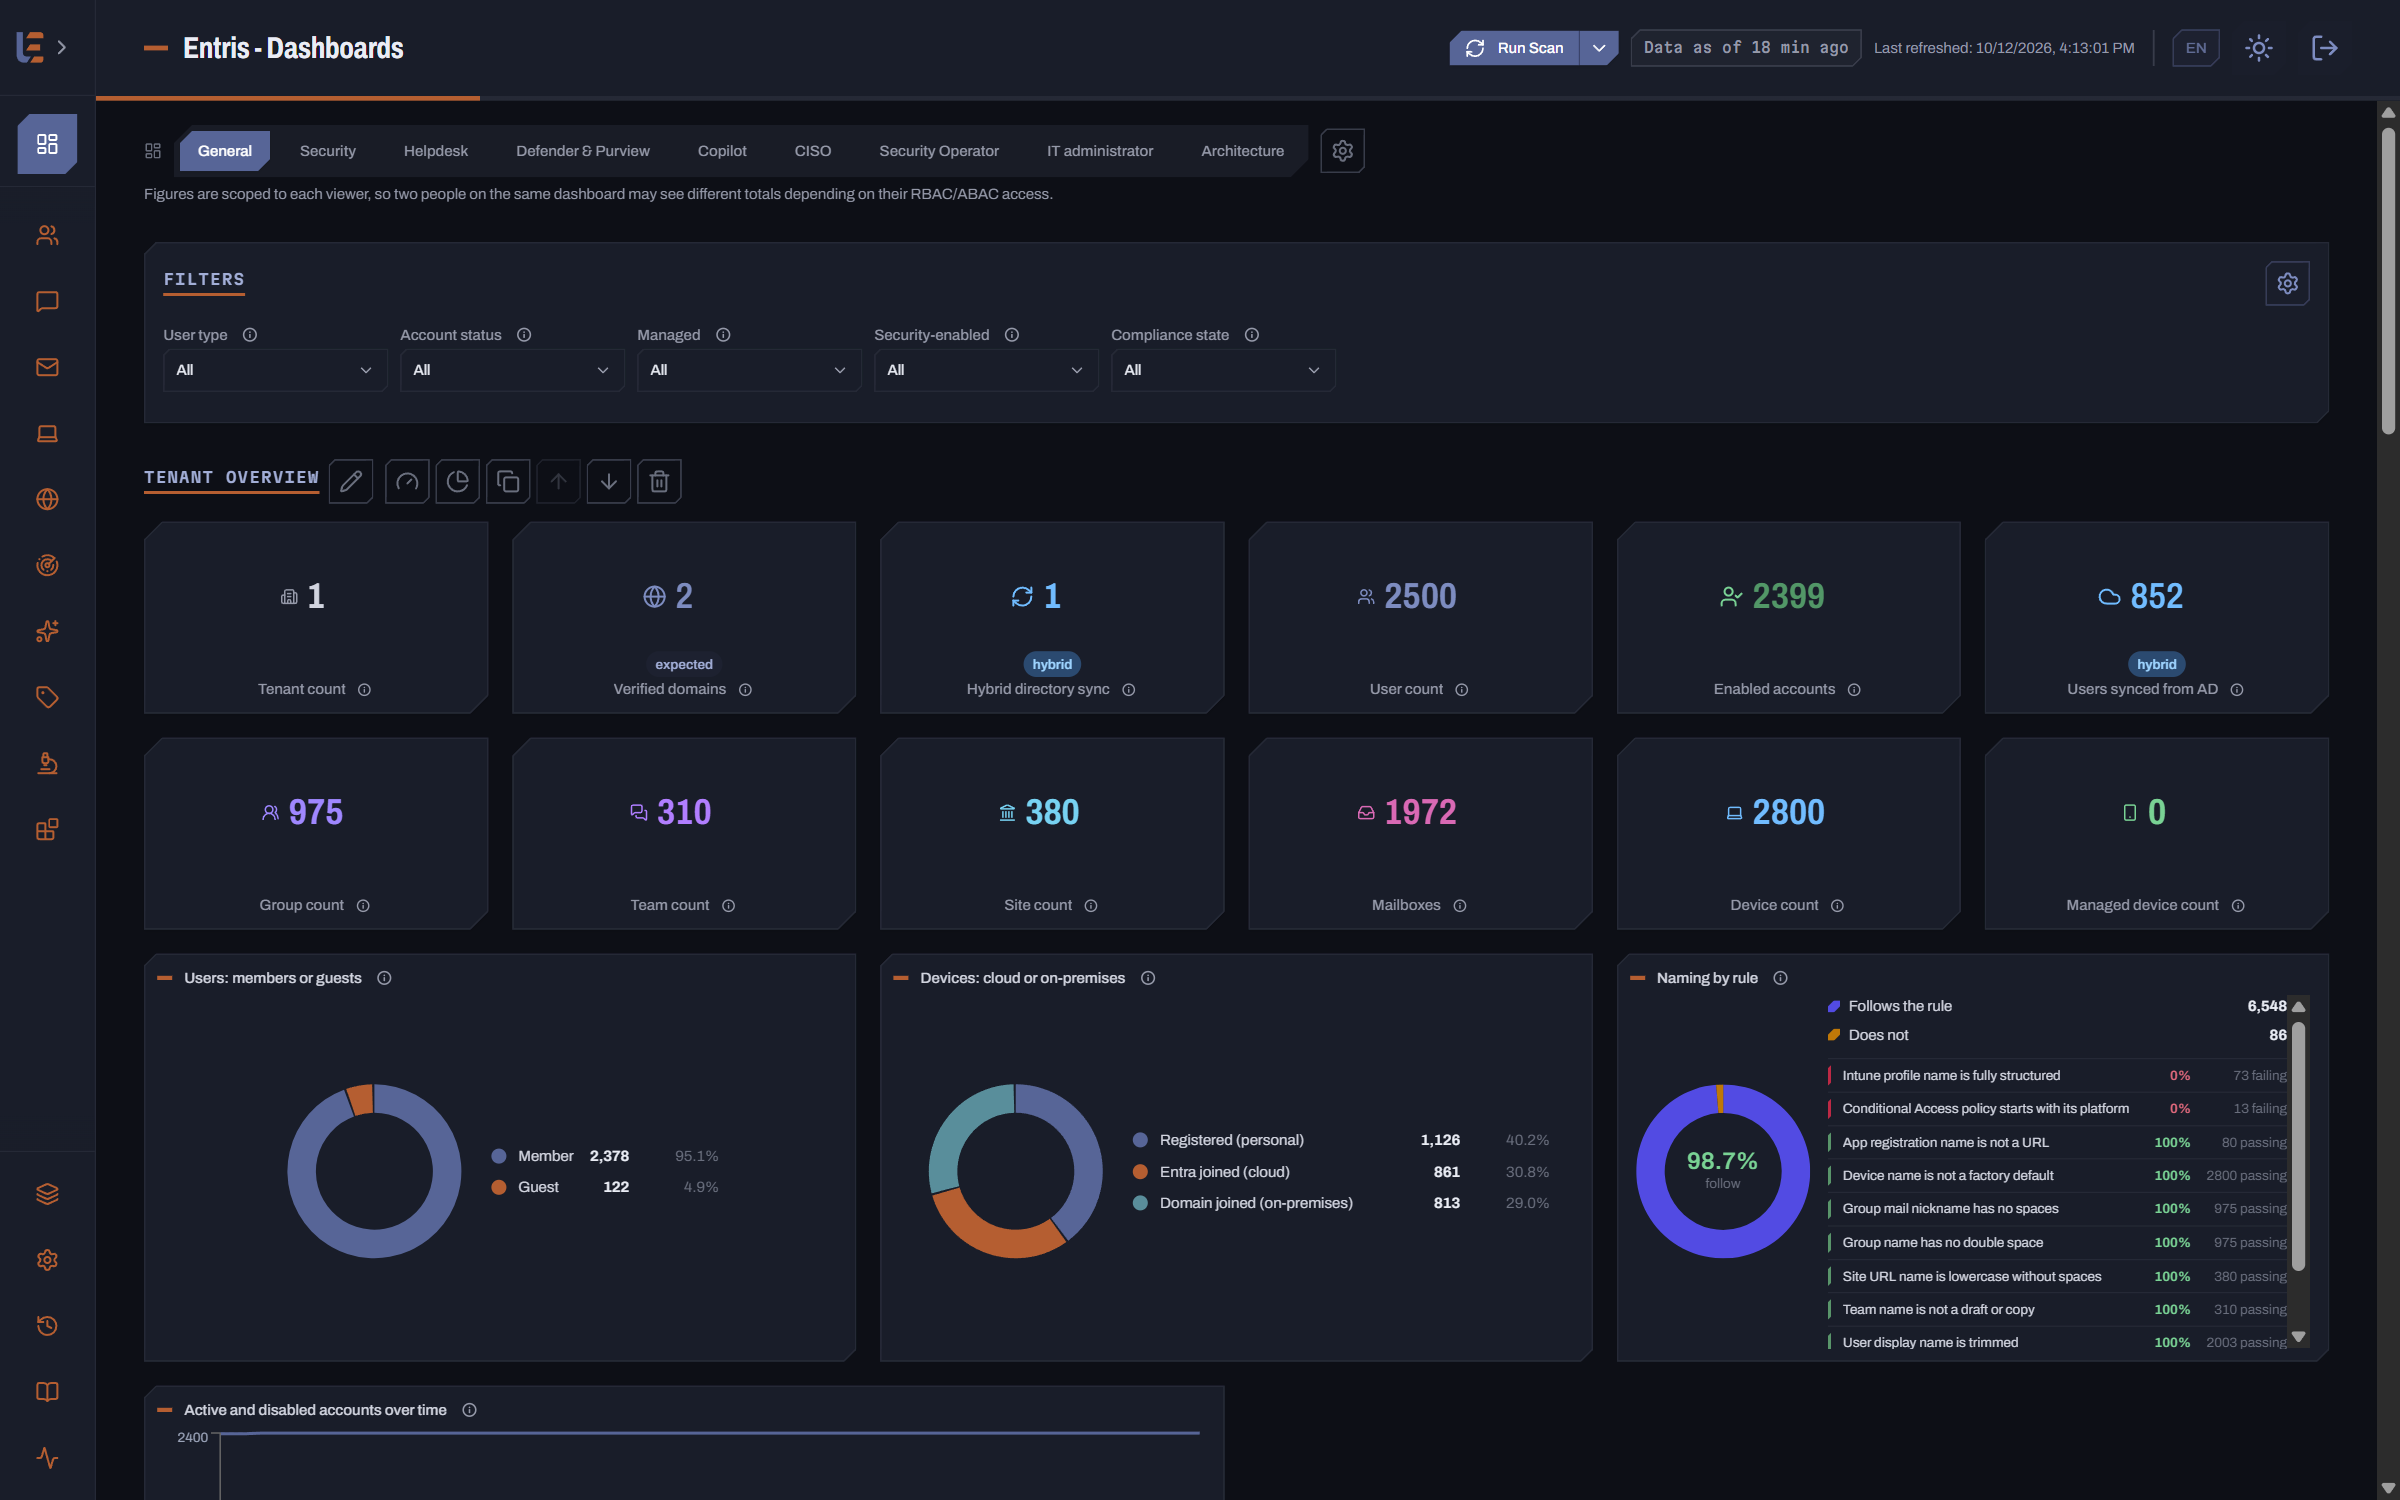Screen dimensions: 2400x1500
Task: Open the Managed filter dropdown
Action: point(749,370)
